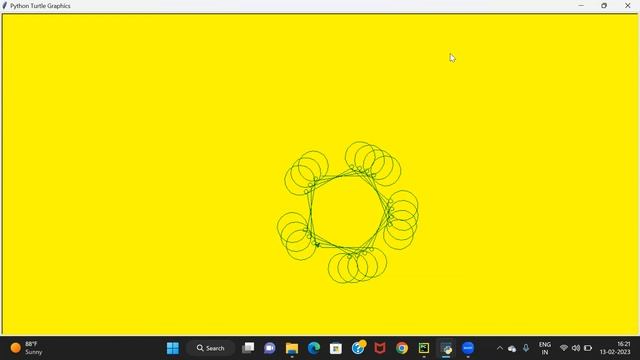
Task: Click the Python Turtle Graphics feather icon
Action: point(5,6)
